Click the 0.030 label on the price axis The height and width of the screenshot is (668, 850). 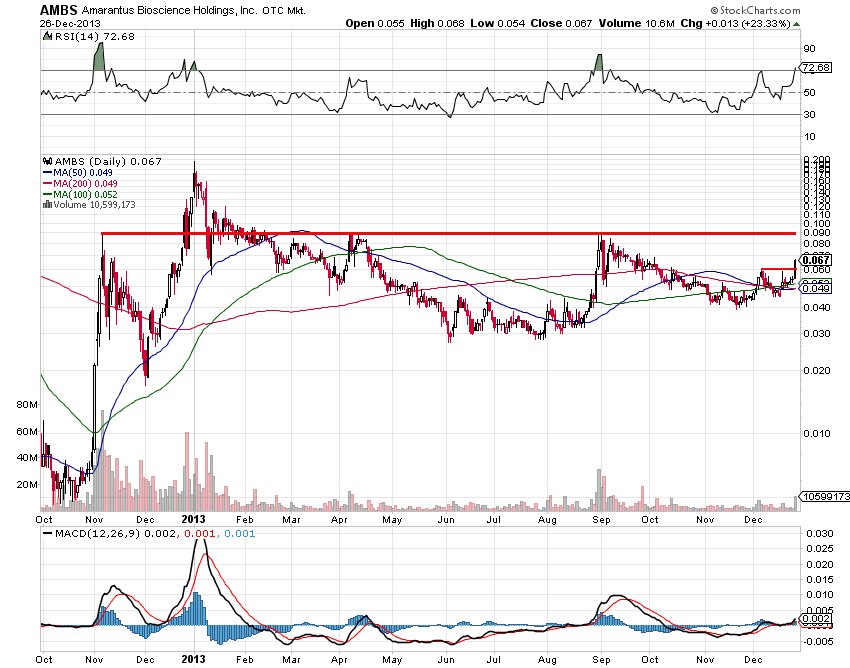[816, 333]
